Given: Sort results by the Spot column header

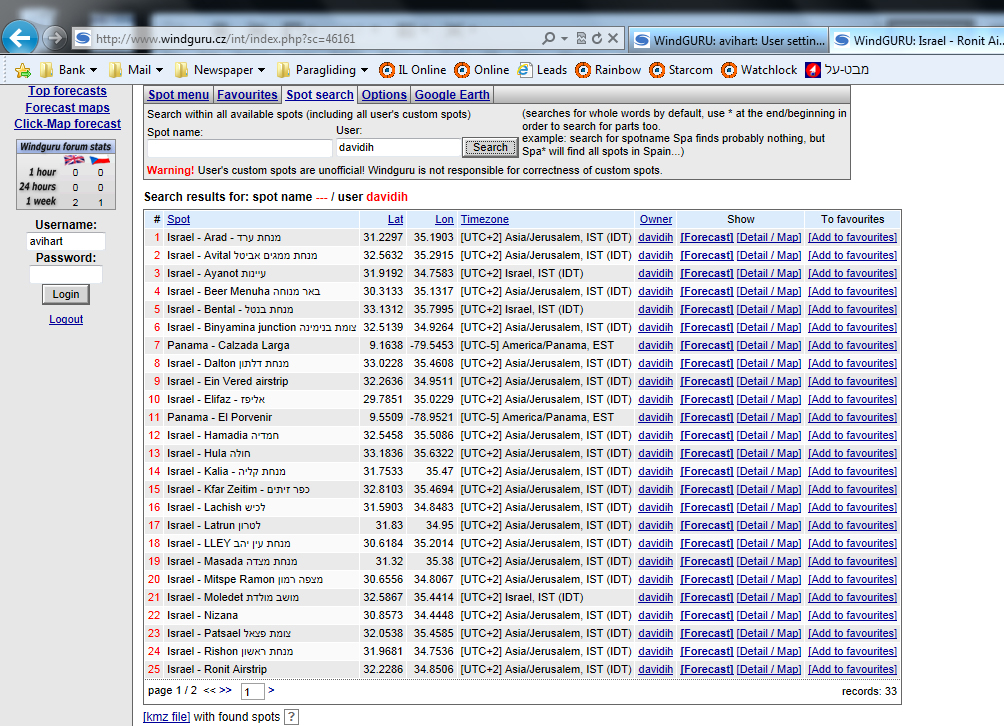Looking at the screenshot, I should (179, 219).
